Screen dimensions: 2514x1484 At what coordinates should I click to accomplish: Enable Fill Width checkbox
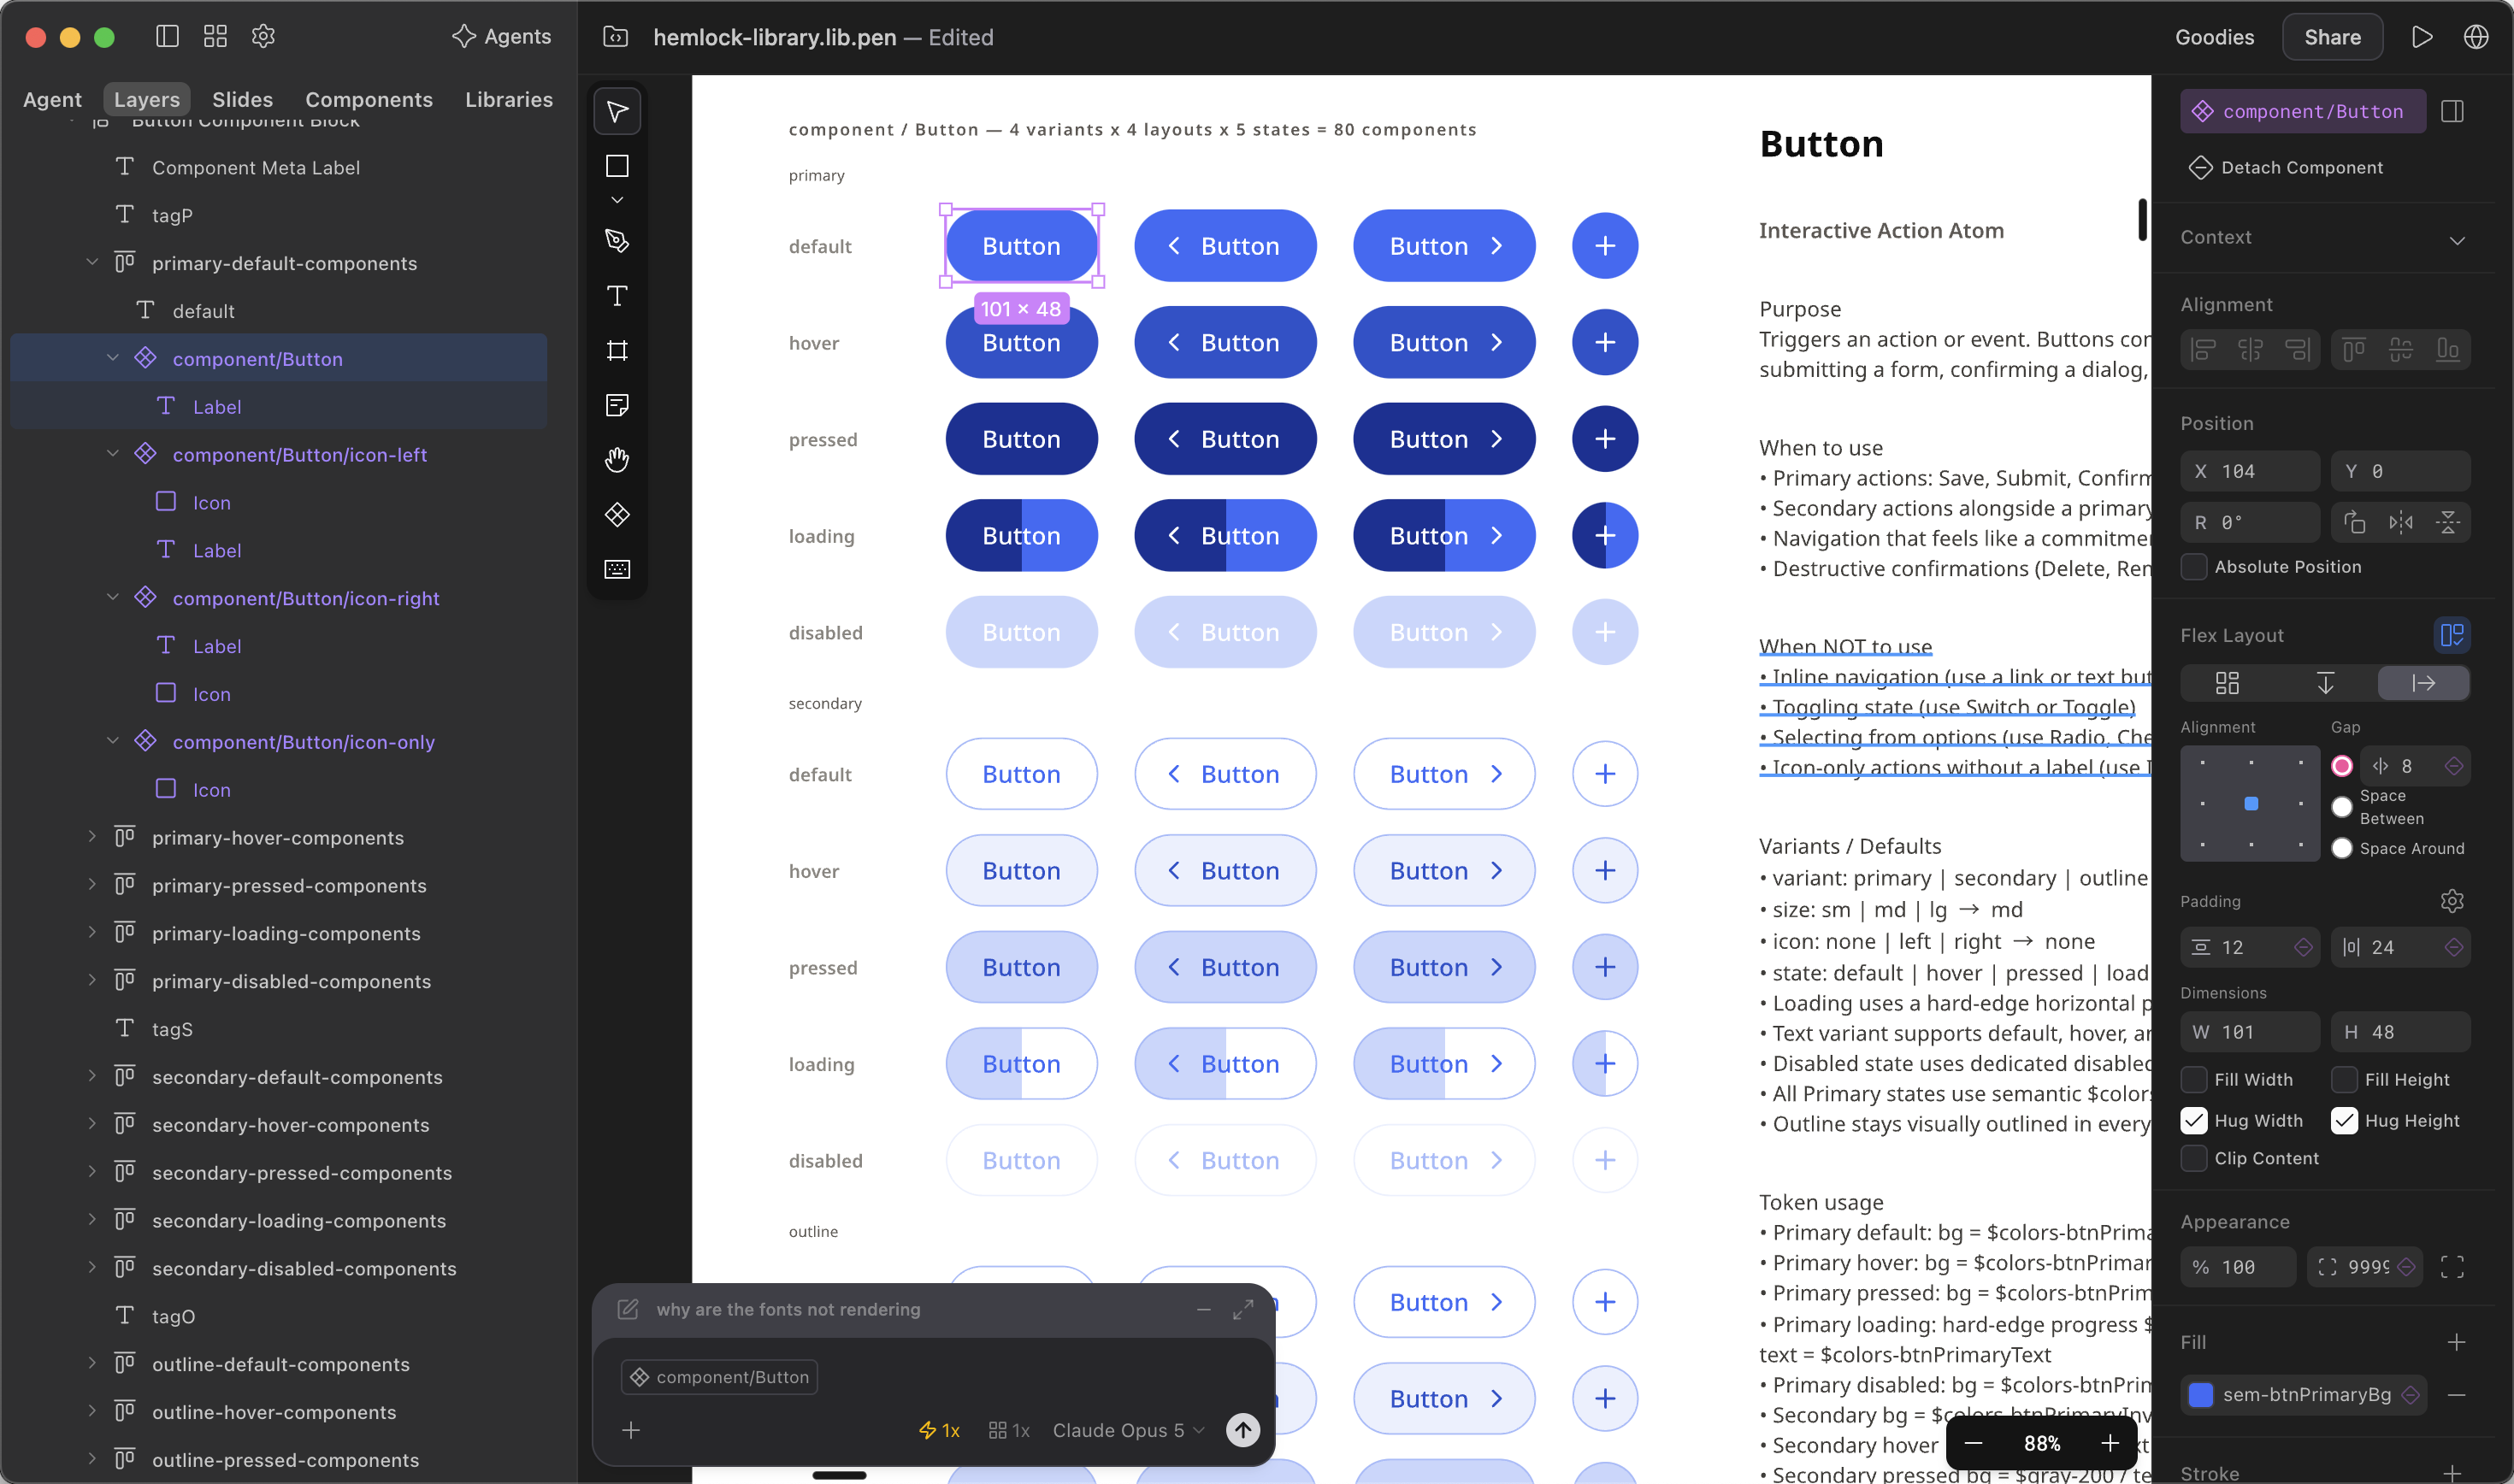coord(2194,1079)
